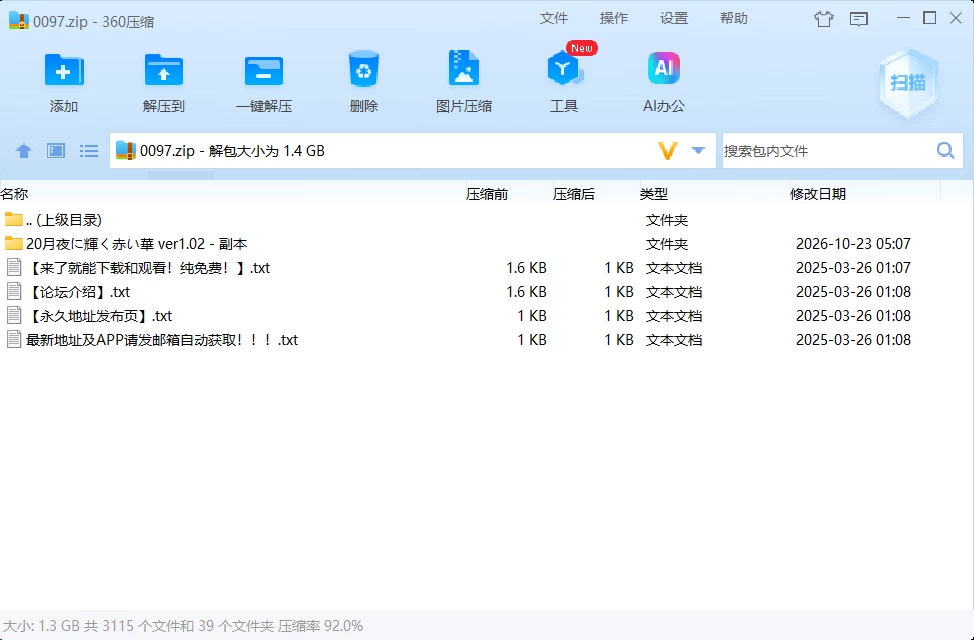This screenshot has height=640, width=974.
Task: Click 1.6 KB size of 【论坛介绍】.txt
Action: click(x=526, y=292)
